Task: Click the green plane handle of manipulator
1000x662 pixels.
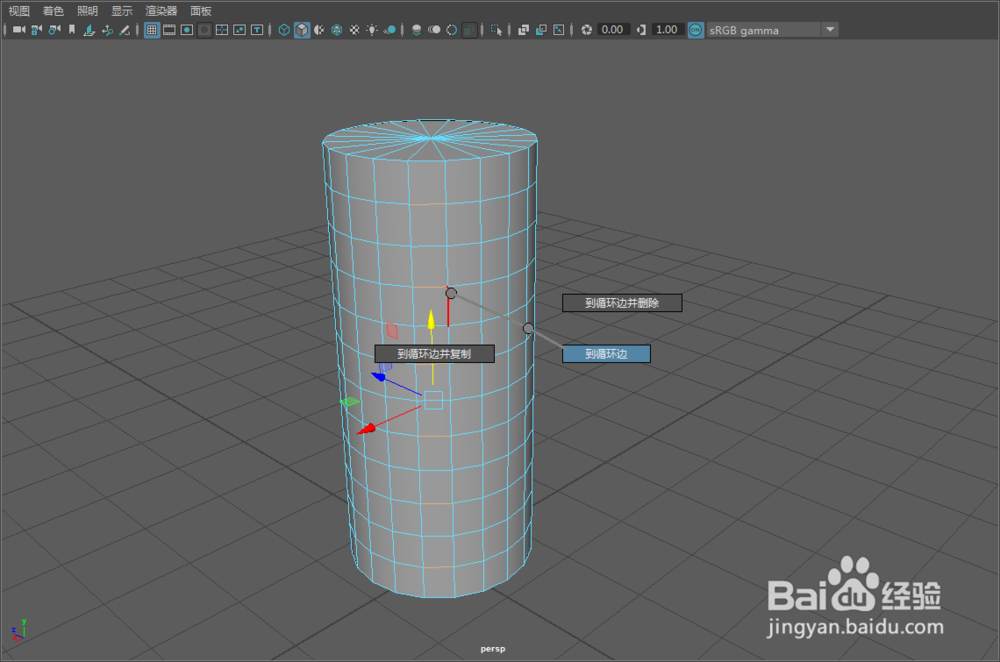Action: [349, 402]
